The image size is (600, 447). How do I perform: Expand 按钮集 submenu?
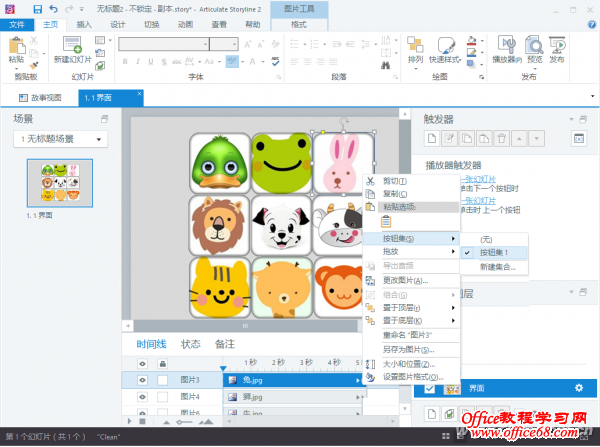(411, 239)
